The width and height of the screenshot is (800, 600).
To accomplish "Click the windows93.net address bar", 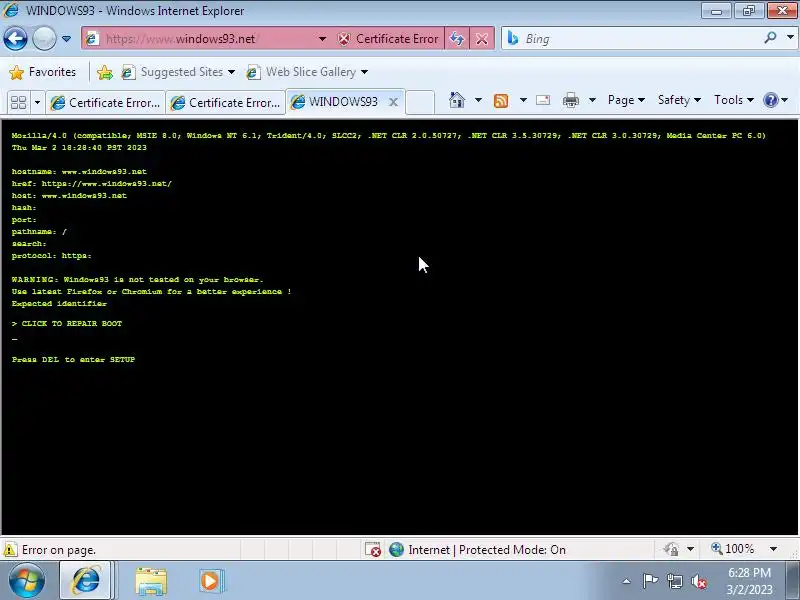I will click(202, 39).
